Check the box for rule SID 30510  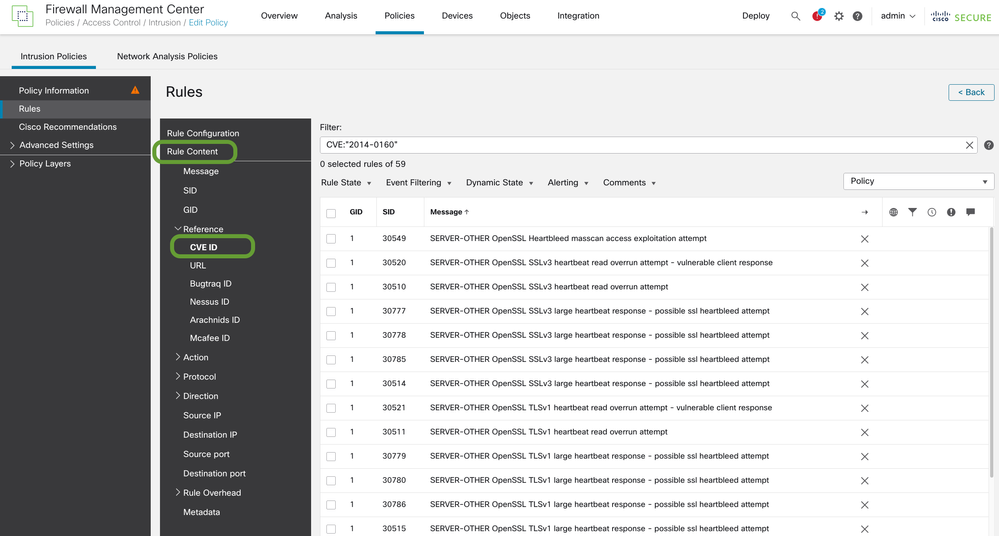tap(331, 287)
